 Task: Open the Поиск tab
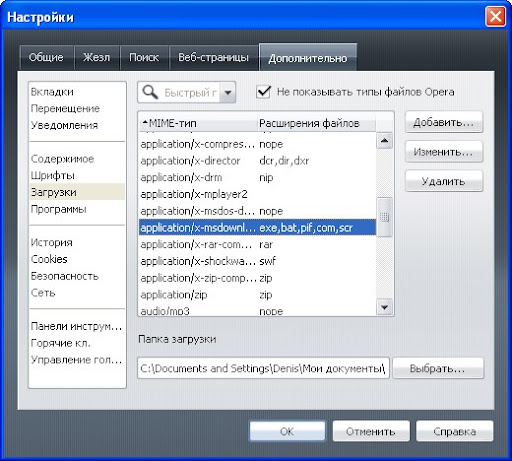point(144,57)
